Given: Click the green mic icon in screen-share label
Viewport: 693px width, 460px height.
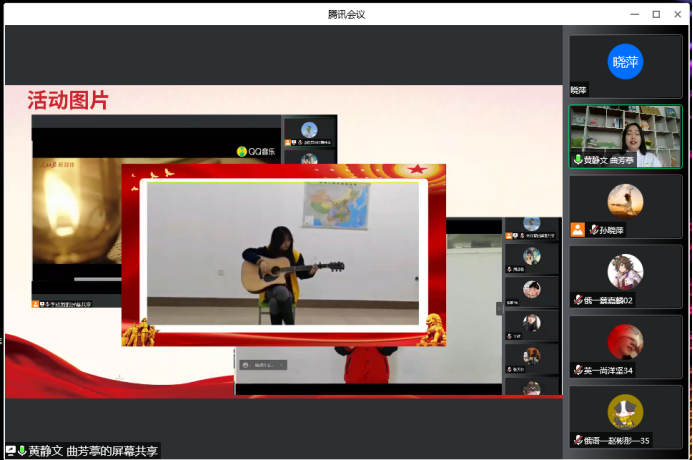Looking at the screenshot, I should pyautogui.click(x=22, y=451).
